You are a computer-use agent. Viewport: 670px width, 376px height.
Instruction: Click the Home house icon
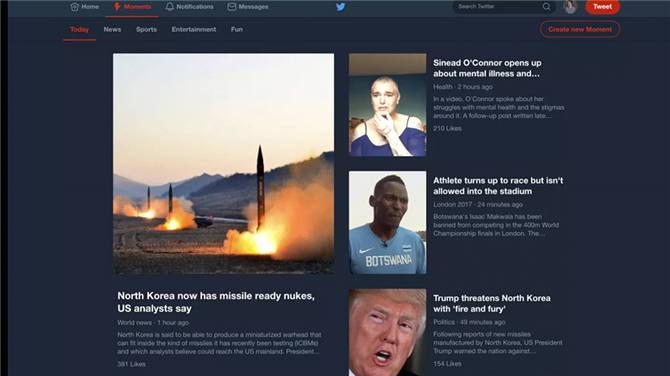[x=75, y=7]
